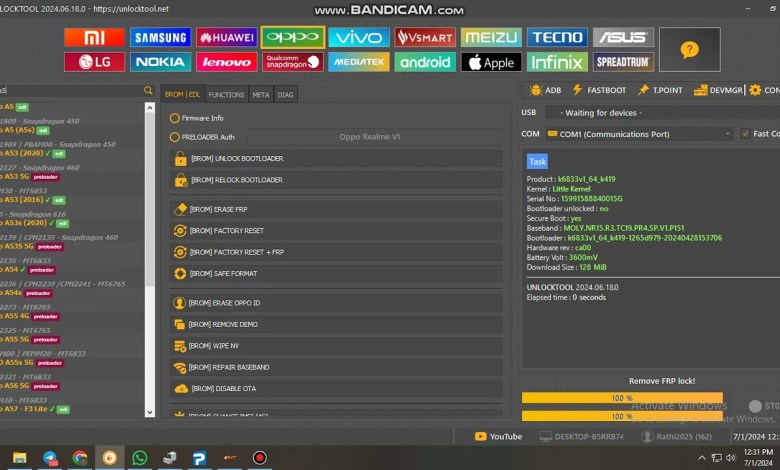Select the Infinix brand logo
The height and width of the screenshot is (470, 780).
click(557, 62)
